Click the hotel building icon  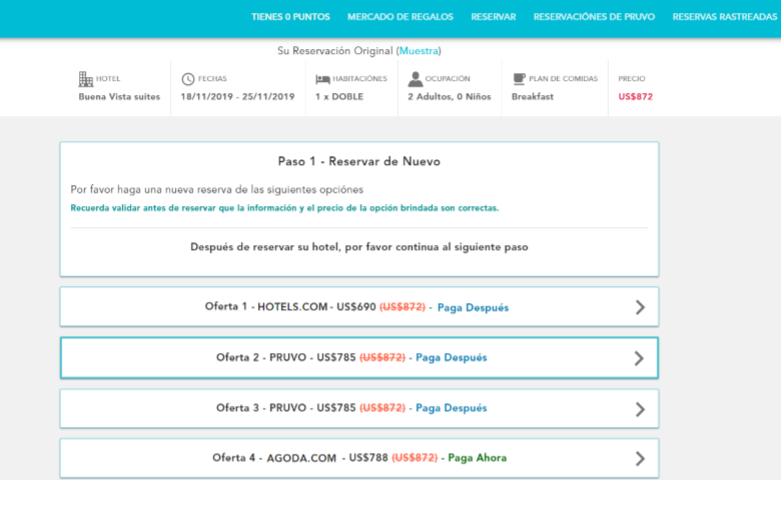(x=86, y=79)
